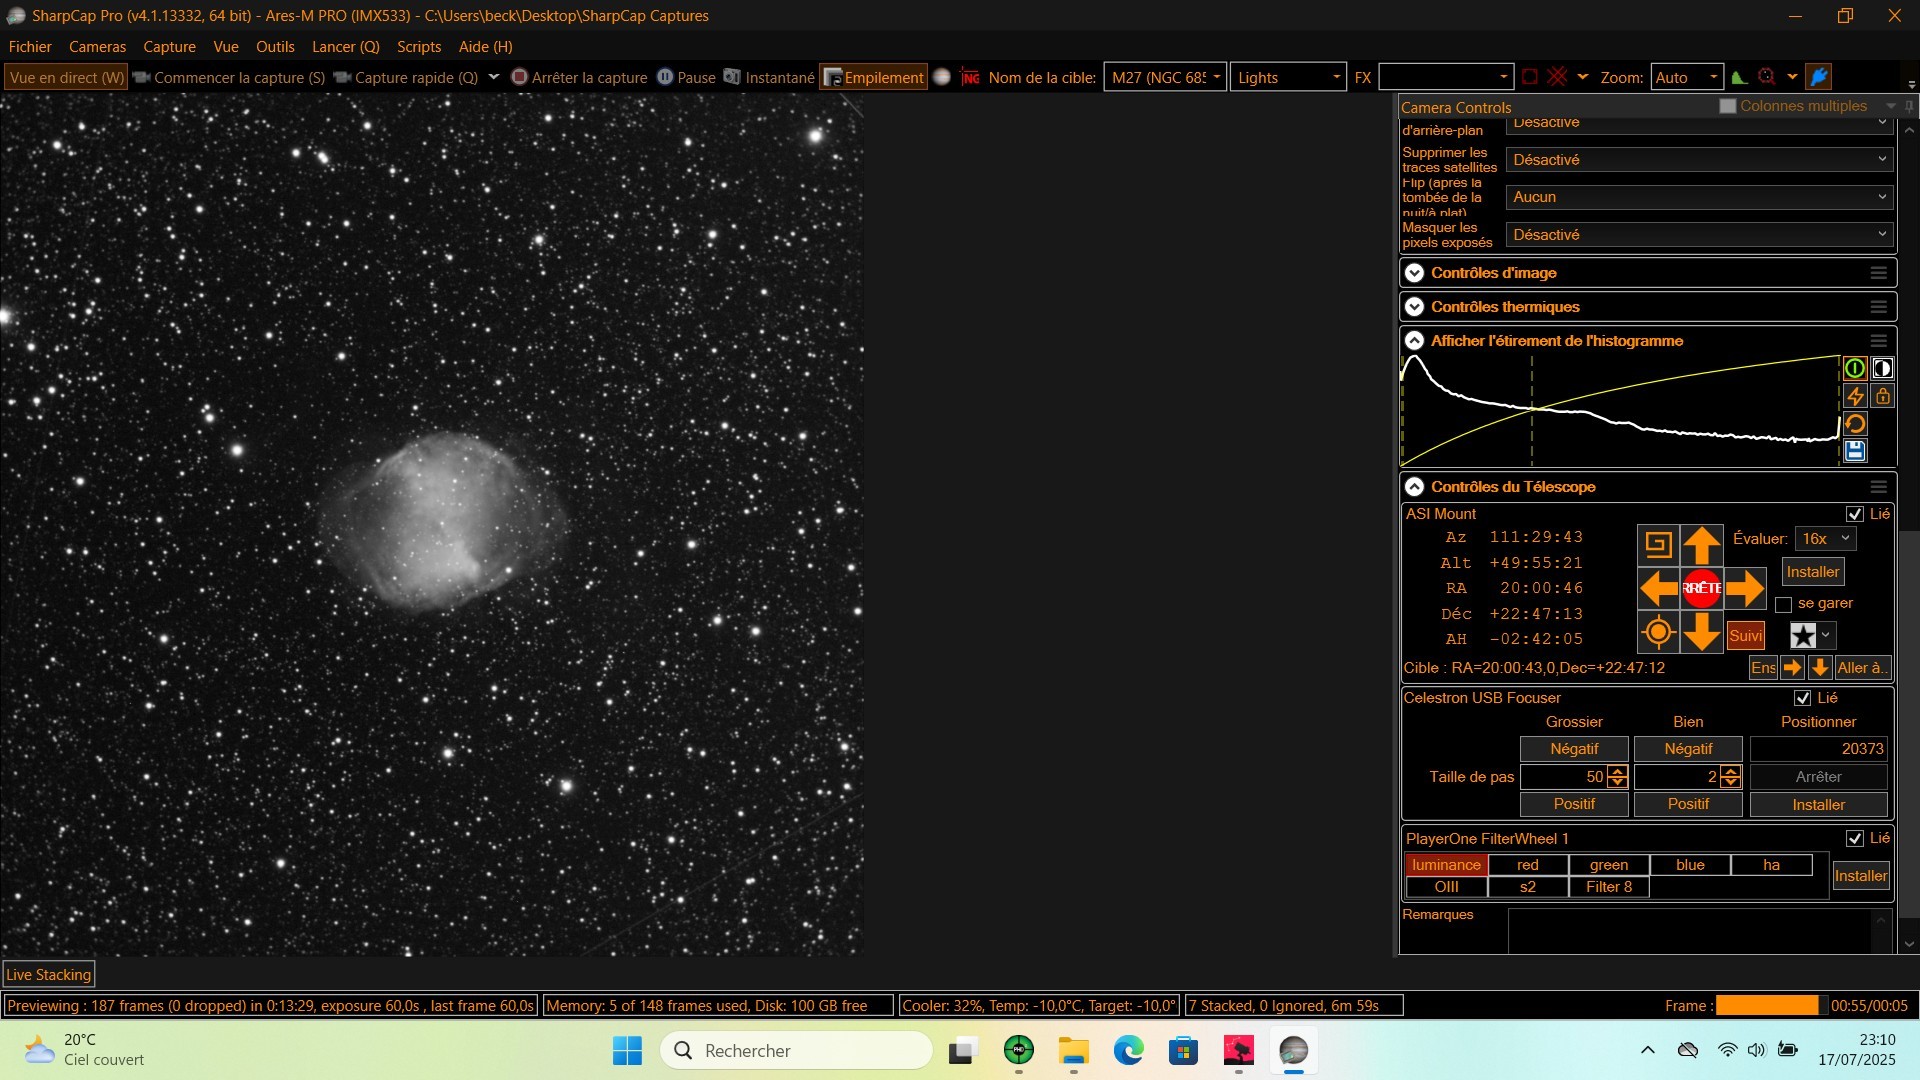Save histogram stretch with the floppy disk icon
1920x1080 pixels.
[1855, 451]
